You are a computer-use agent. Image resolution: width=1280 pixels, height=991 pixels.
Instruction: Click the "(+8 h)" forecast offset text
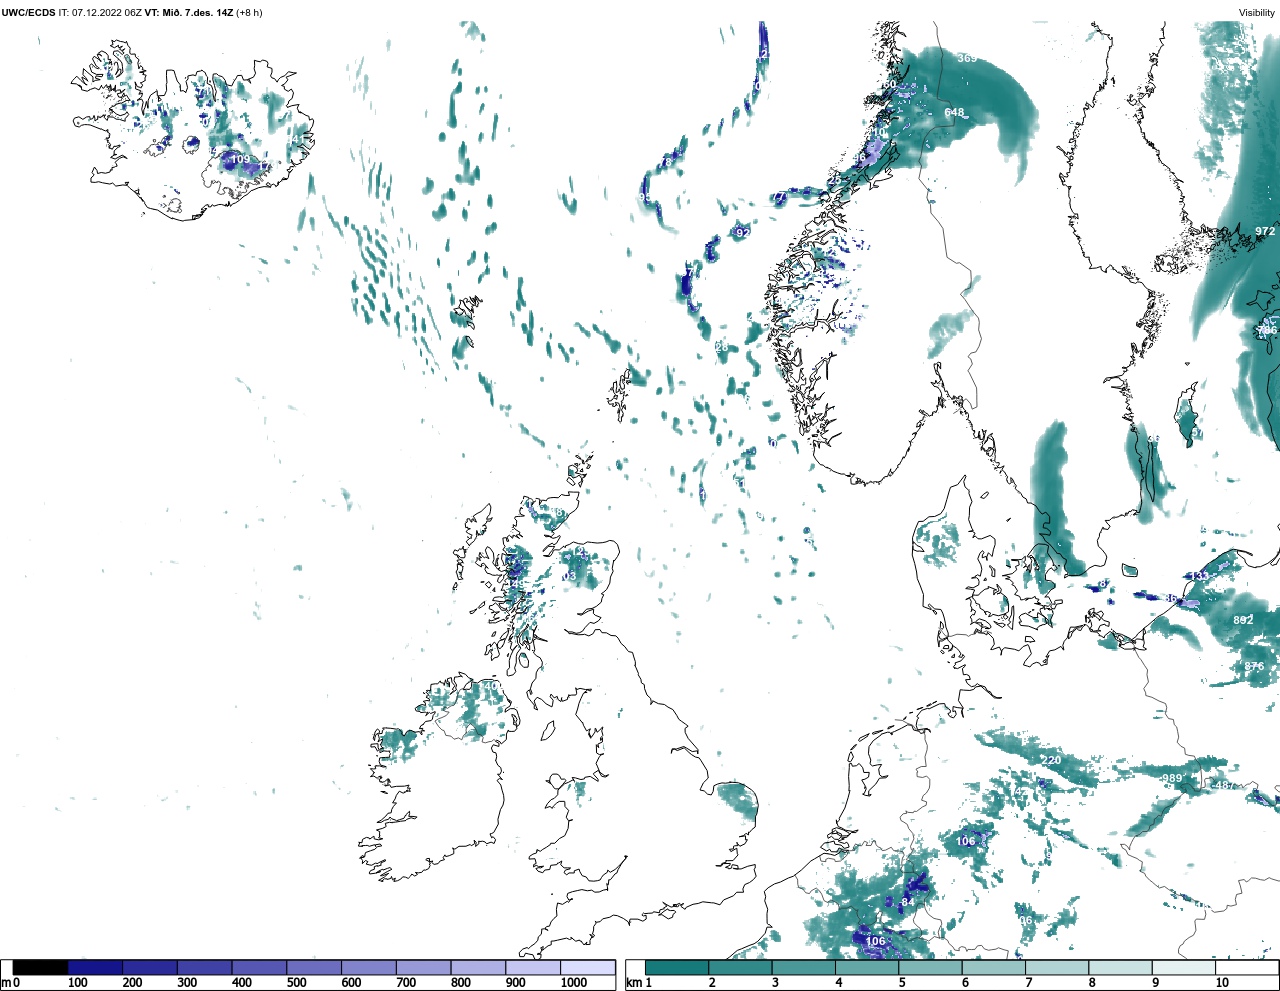(x=249, y=13)
